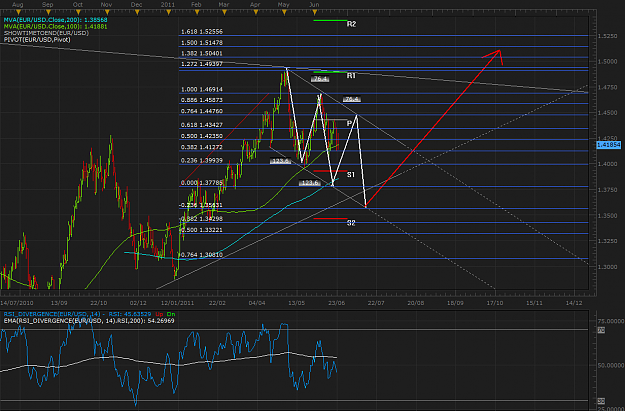
Task: Click the May month marker triangle
Action: tap(284, 13)
